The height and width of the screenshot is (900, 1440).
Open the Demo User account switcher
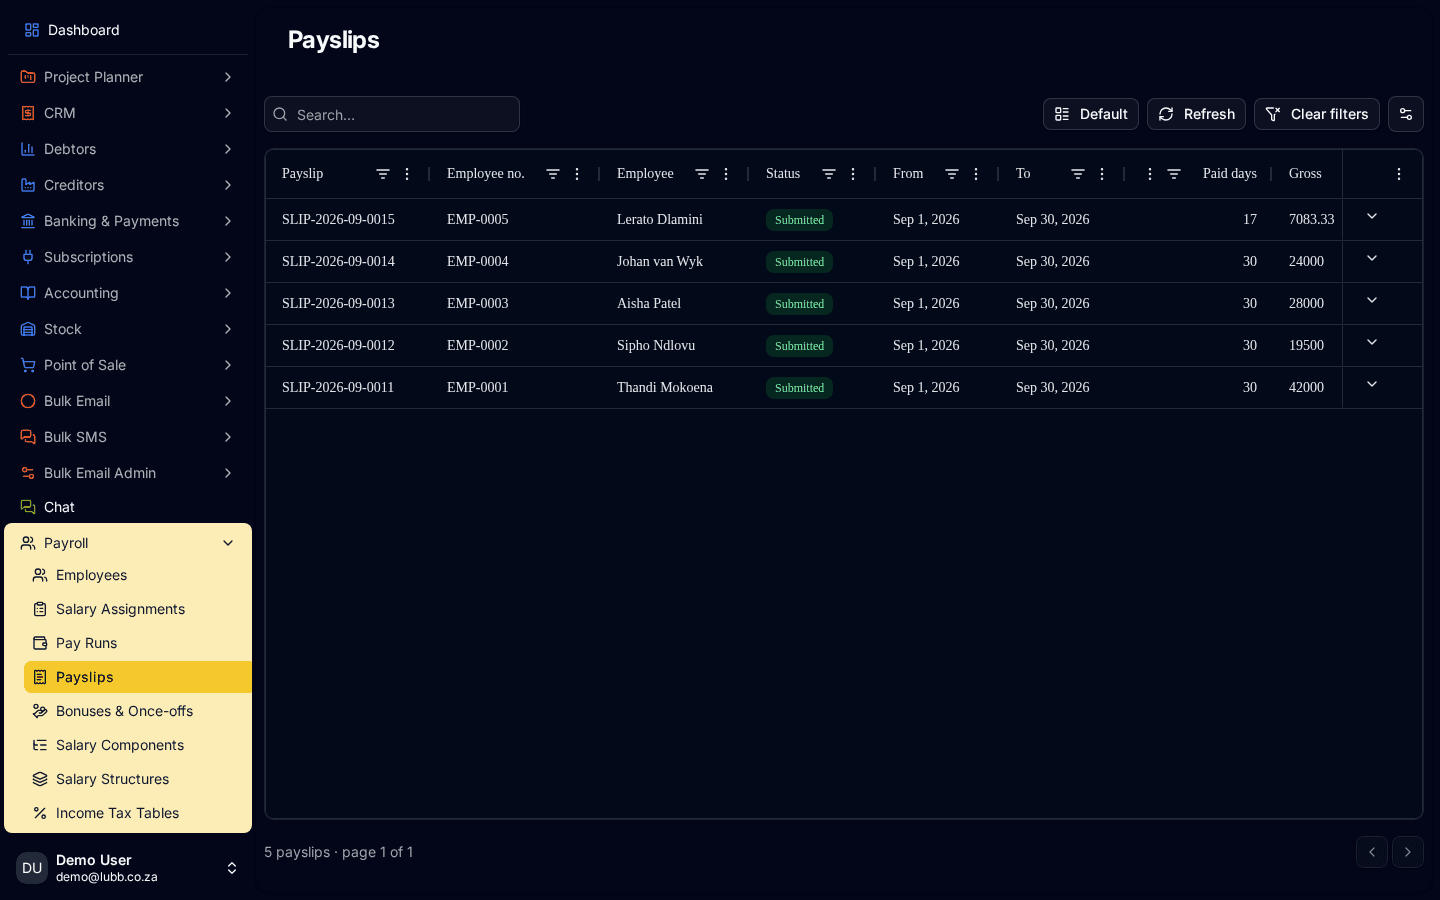(x=128, y=868)
